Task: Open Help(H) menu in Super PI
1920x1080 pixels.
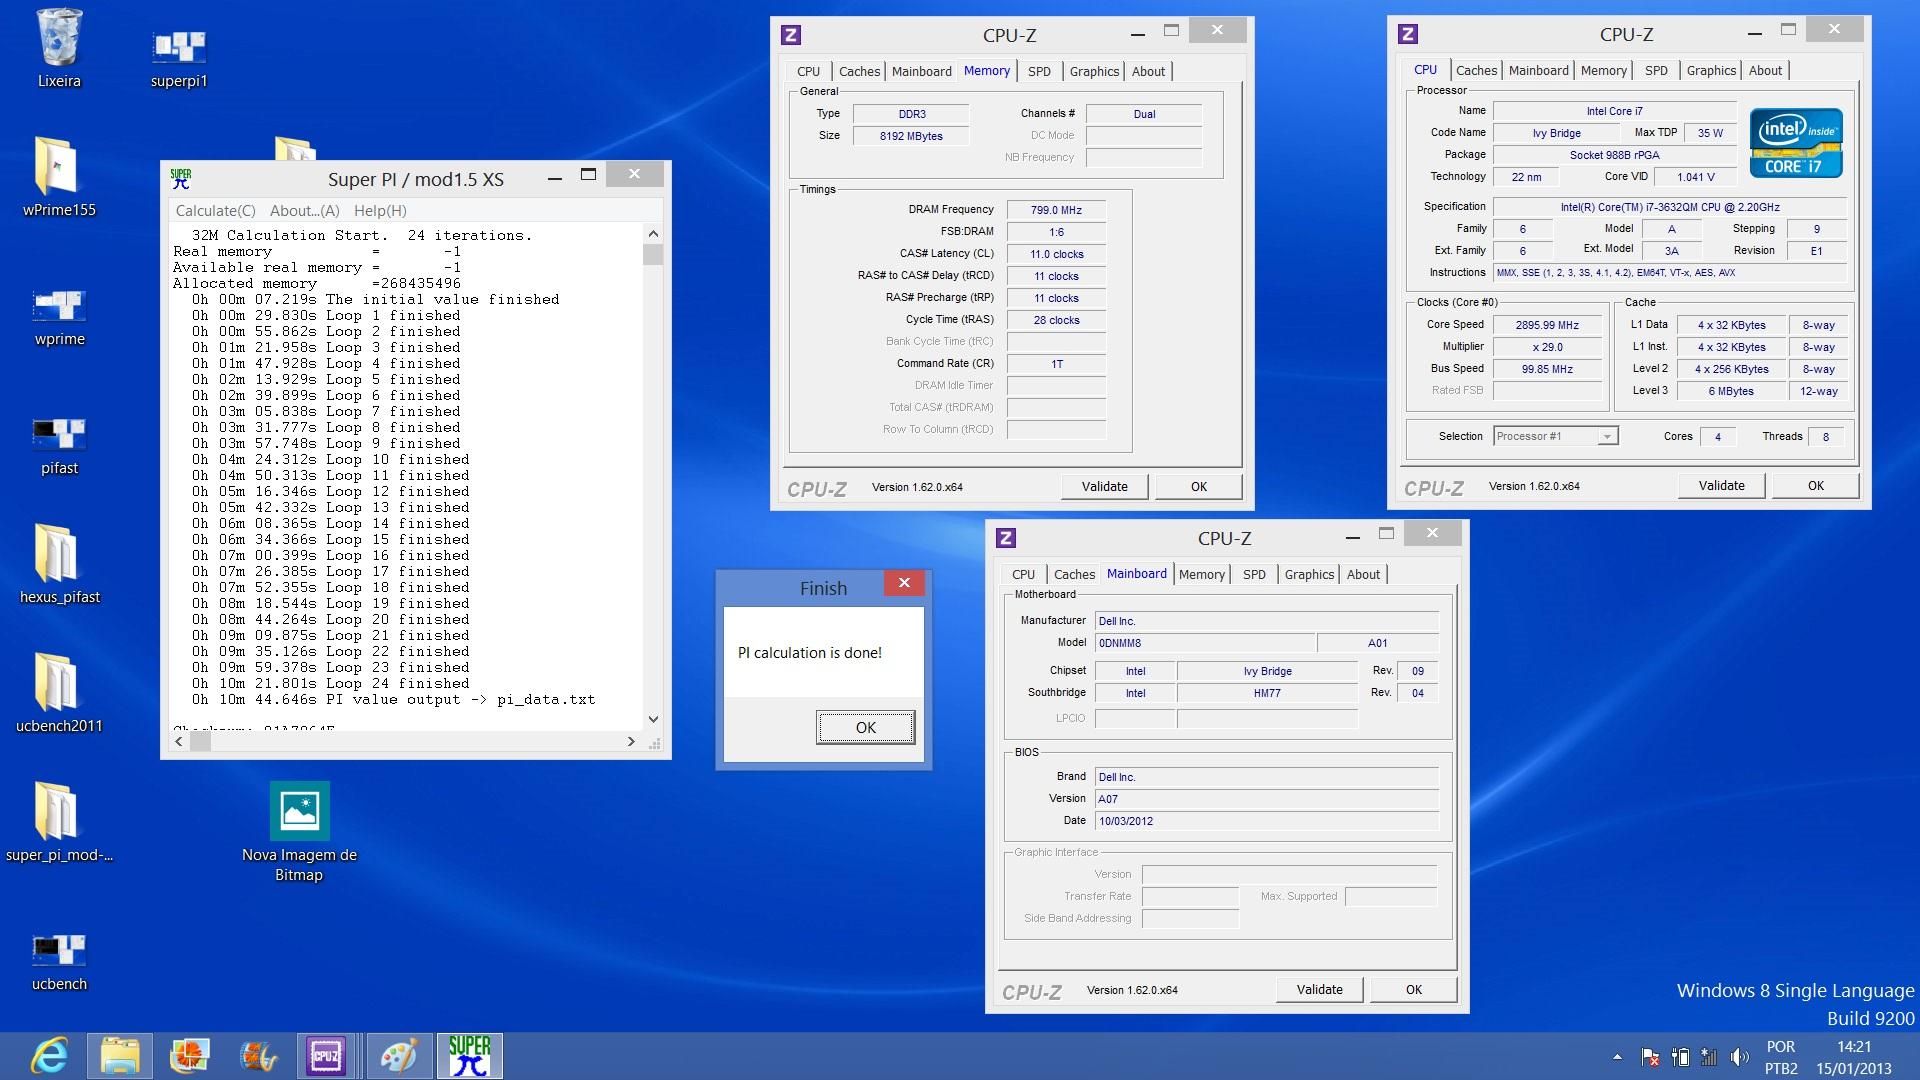Action: click(380, 210)
